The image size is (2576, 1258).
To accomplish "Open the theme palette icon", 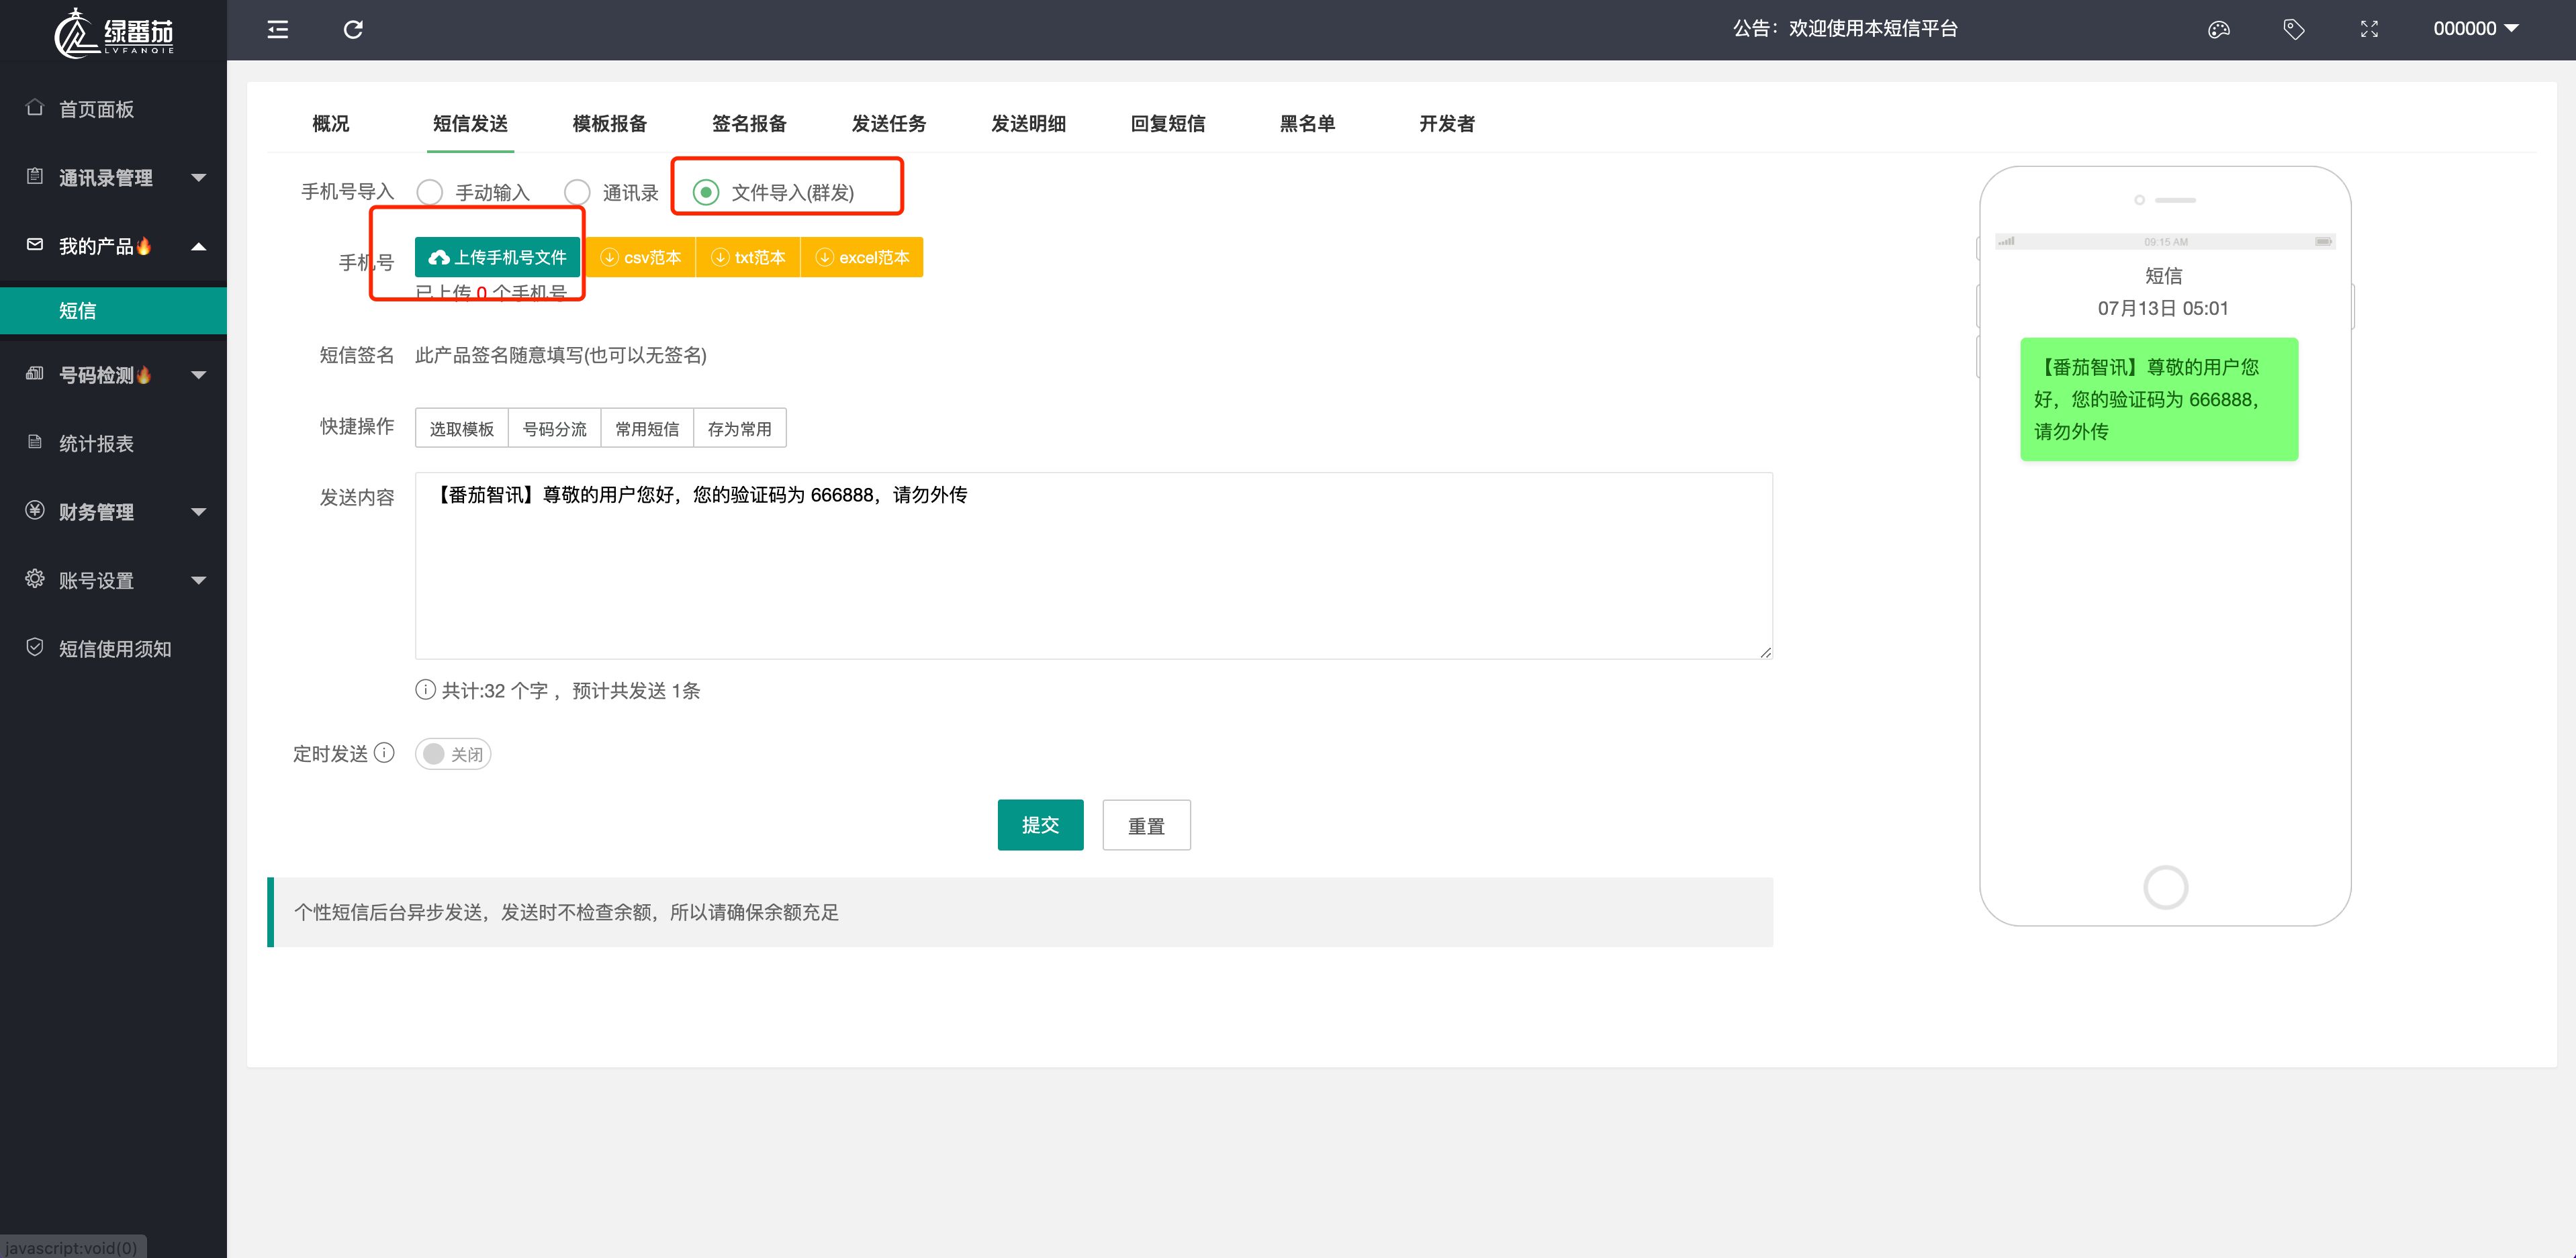I will (2218, 29).
